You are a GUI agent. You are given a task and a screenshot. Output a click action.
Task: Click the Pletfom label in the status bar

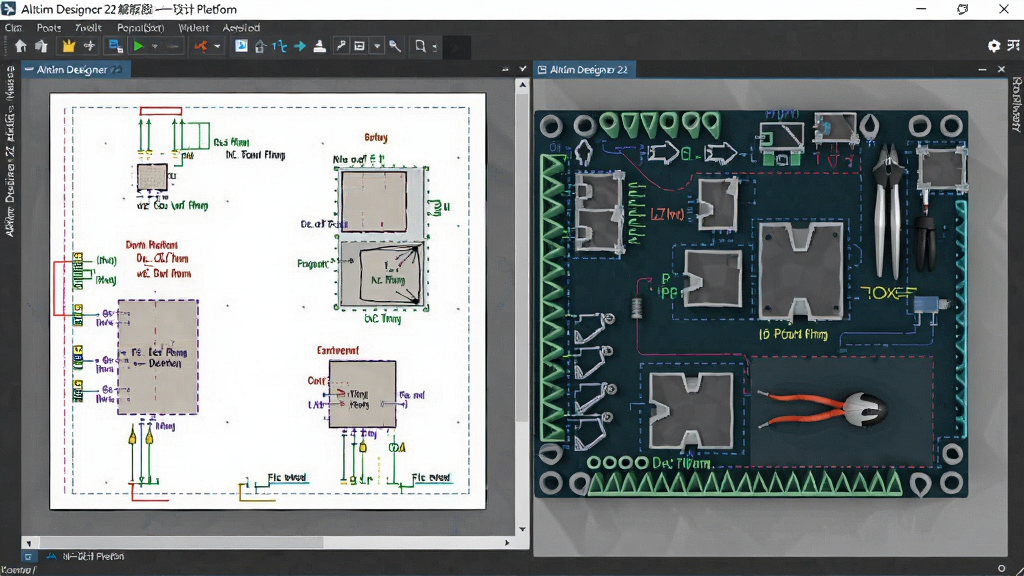coord(93,556)
